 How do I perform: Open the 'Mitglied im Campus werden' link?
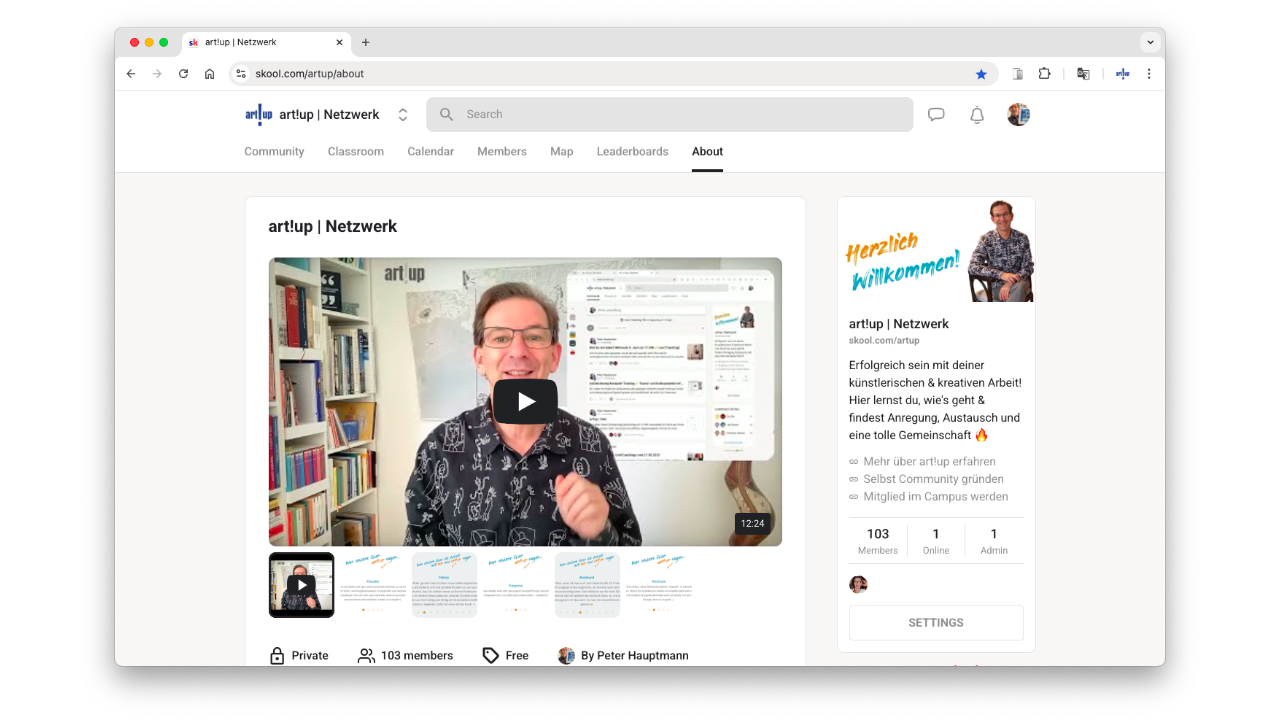935,497
